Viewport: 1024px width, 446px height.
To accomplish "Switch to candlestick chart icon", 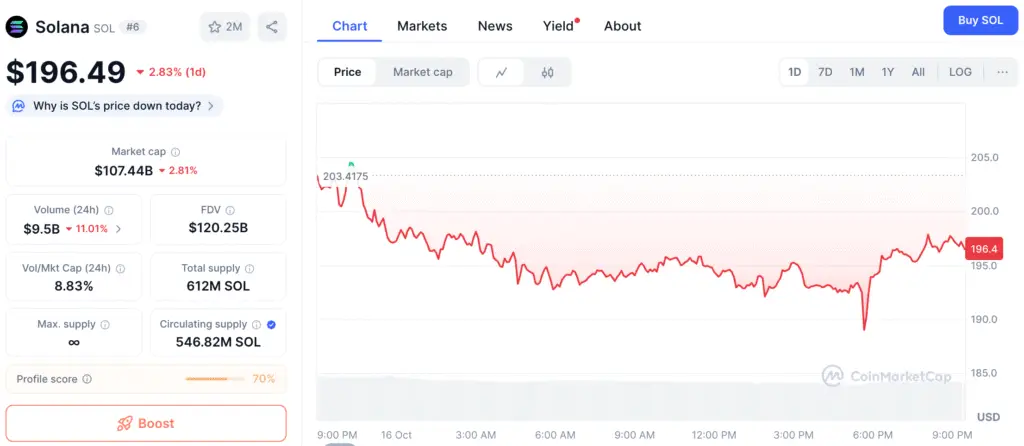I will tap(547, 72).
